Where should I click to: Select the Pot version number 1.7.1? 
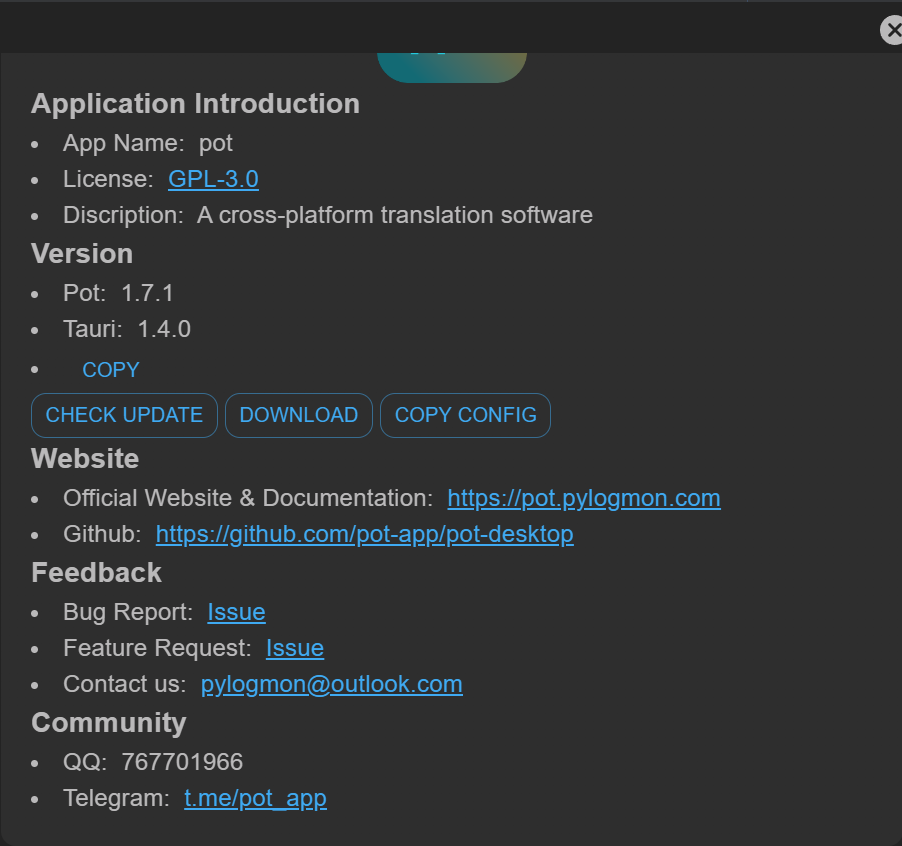click(x=146, y=293)
